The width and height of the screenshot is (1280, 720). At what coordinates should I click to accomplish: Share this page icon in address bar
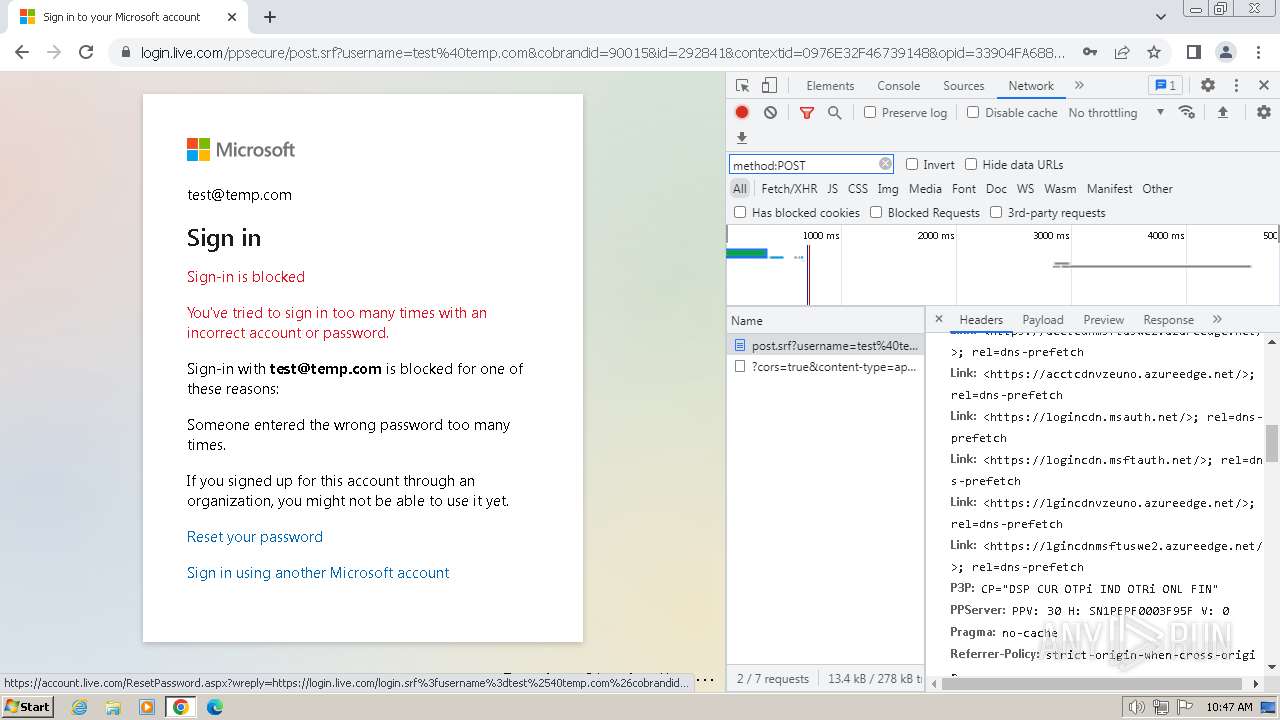1122,52
